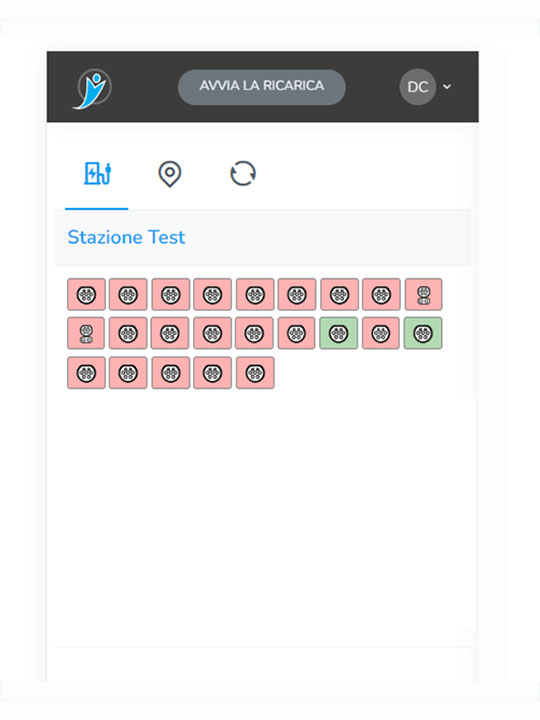The image size is (540, 720).
Task: Select the last green connector in second row
Action: pos(423,333)
